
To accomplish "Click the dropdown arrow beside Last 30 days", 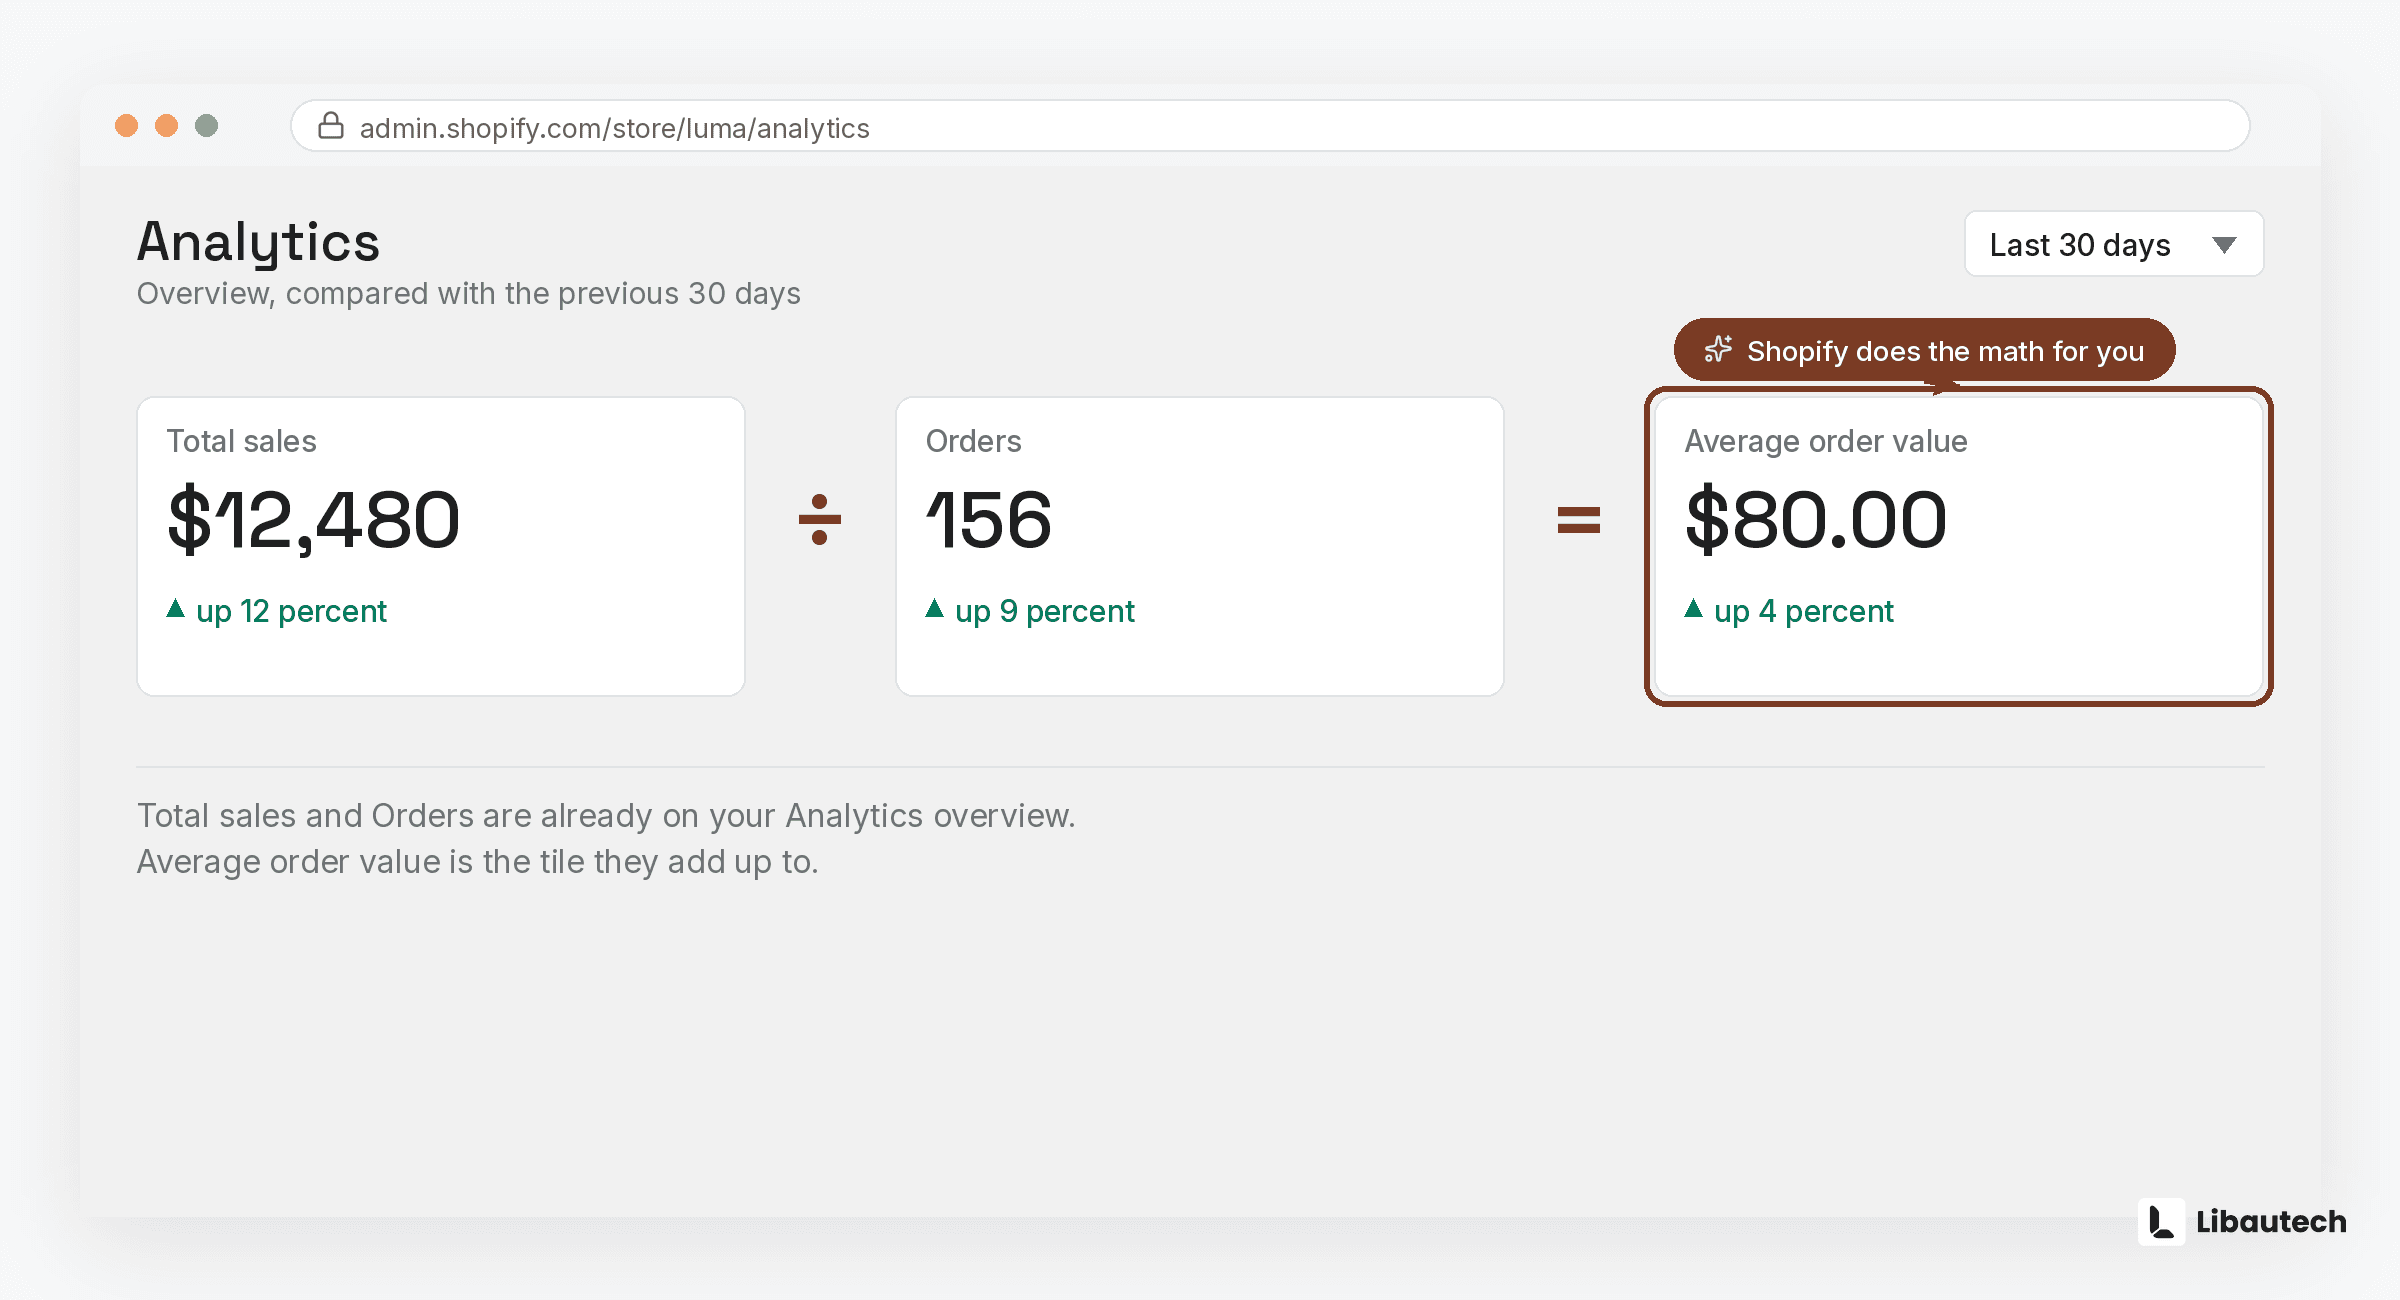I will click(x=2224, y=245).
